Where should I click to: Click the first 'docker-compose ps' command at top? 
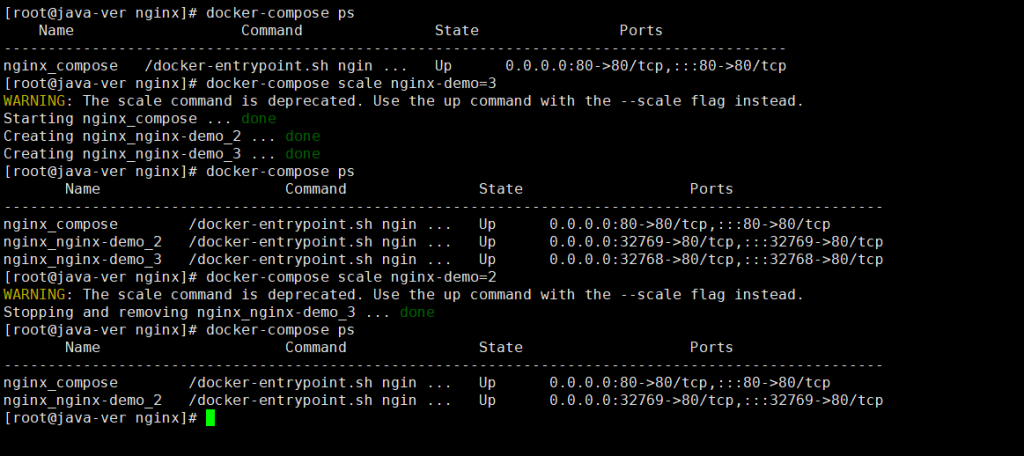[280, 13]
